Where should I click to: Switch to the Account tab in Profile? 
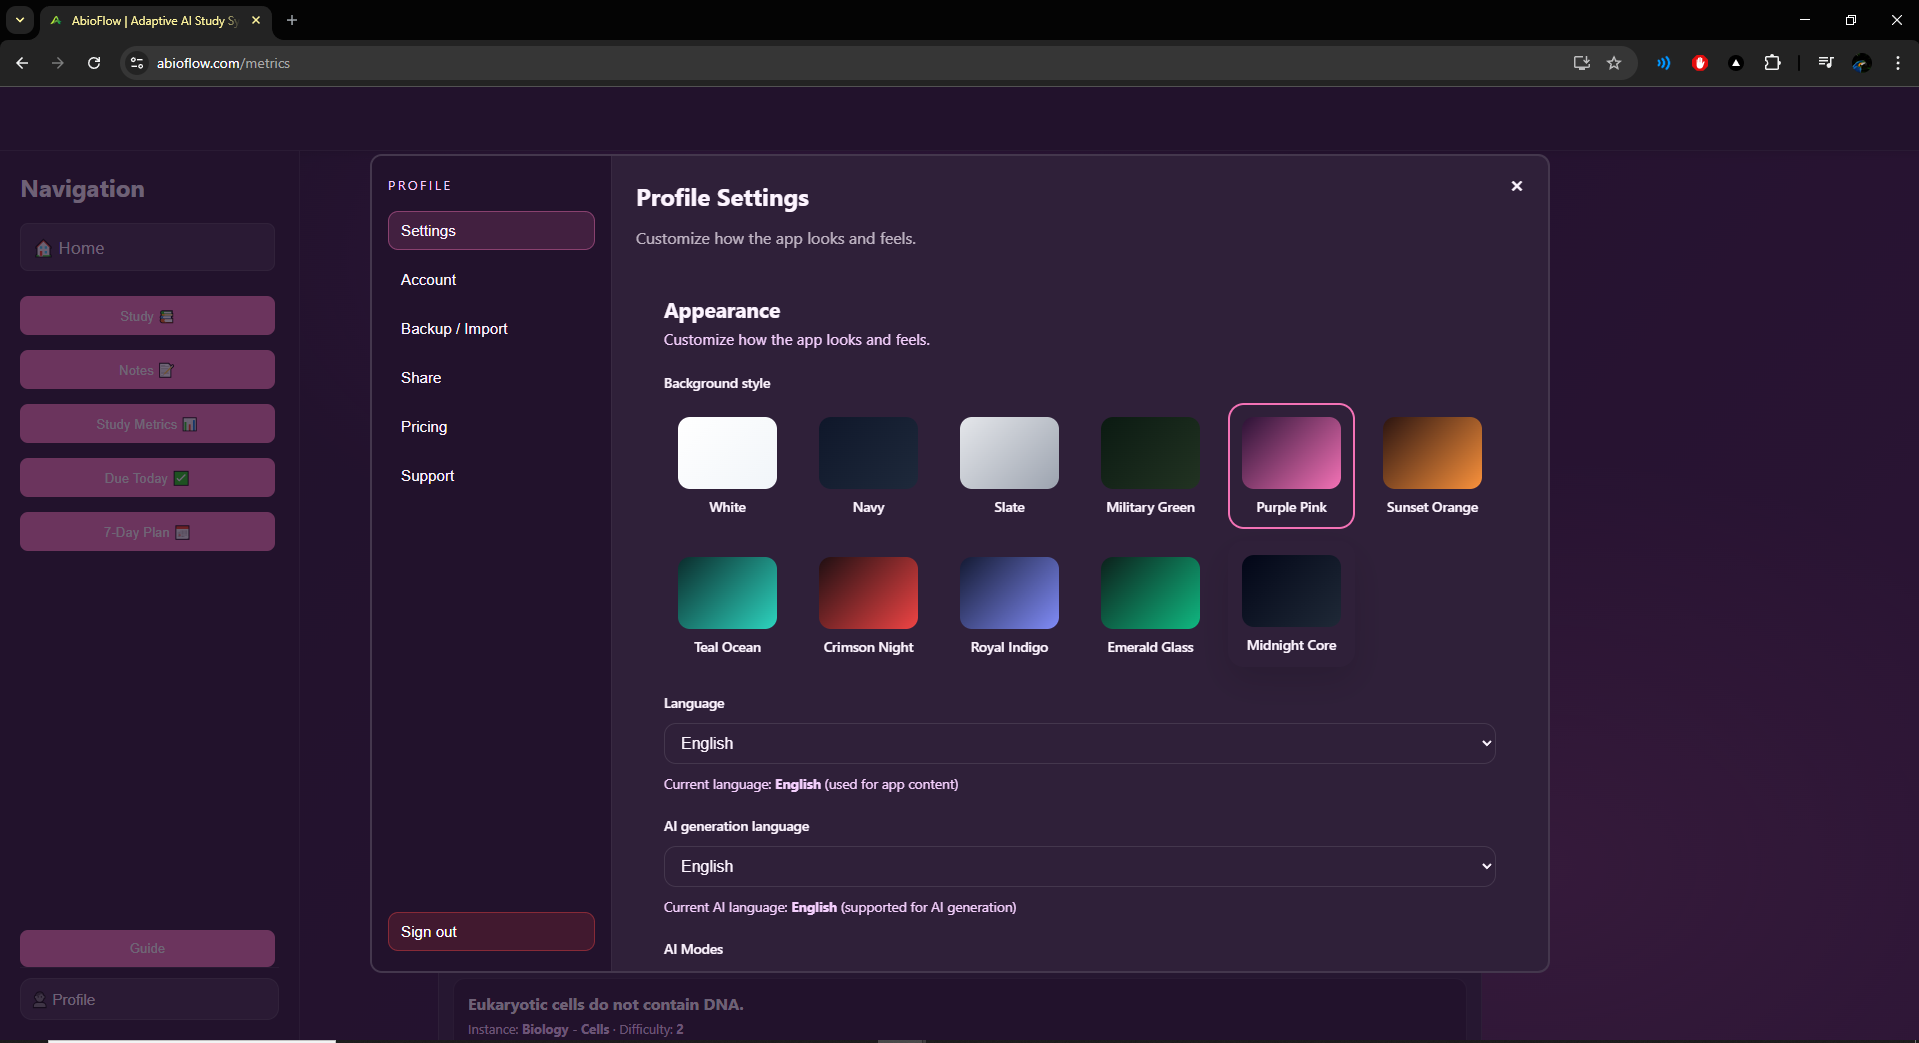click(428, 279)
